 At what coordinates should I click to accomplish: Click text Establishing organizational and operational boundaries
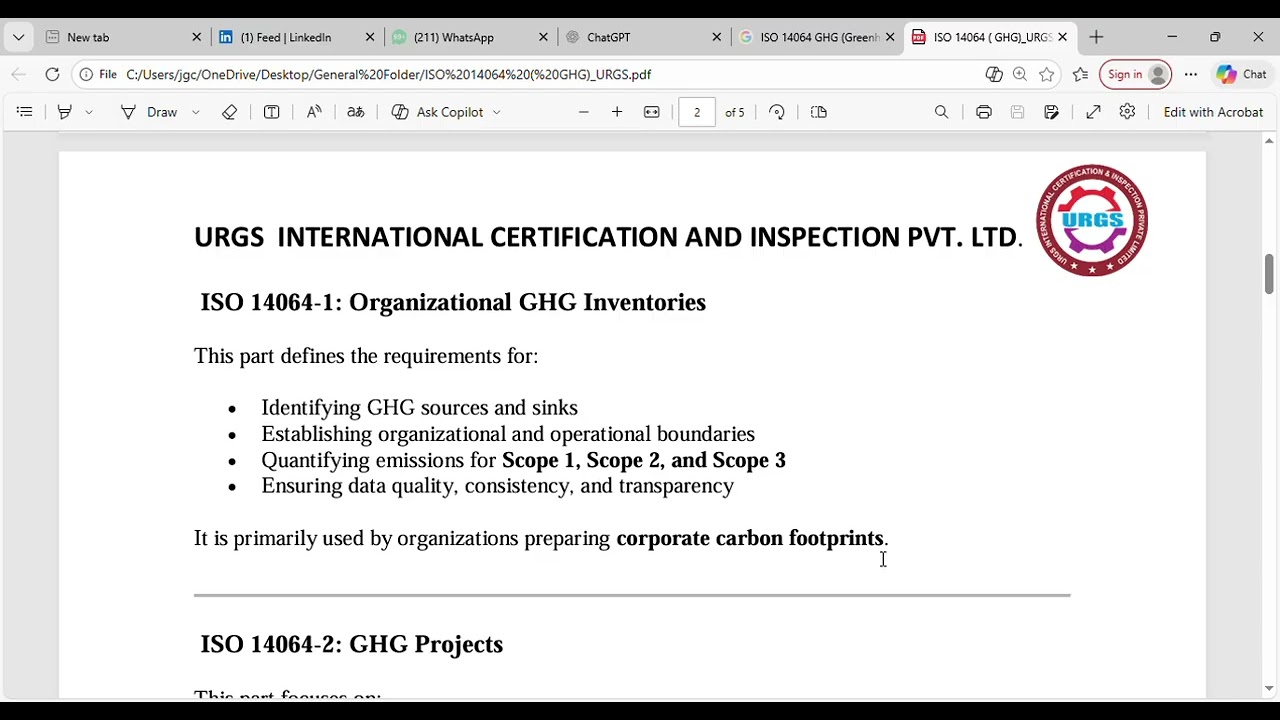pyautogui.click(x=508, y=434)
